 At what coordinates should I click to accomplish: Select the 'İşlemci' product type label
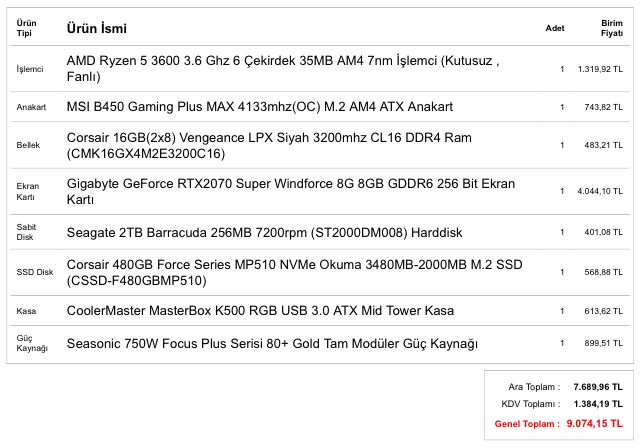(30, 69)
